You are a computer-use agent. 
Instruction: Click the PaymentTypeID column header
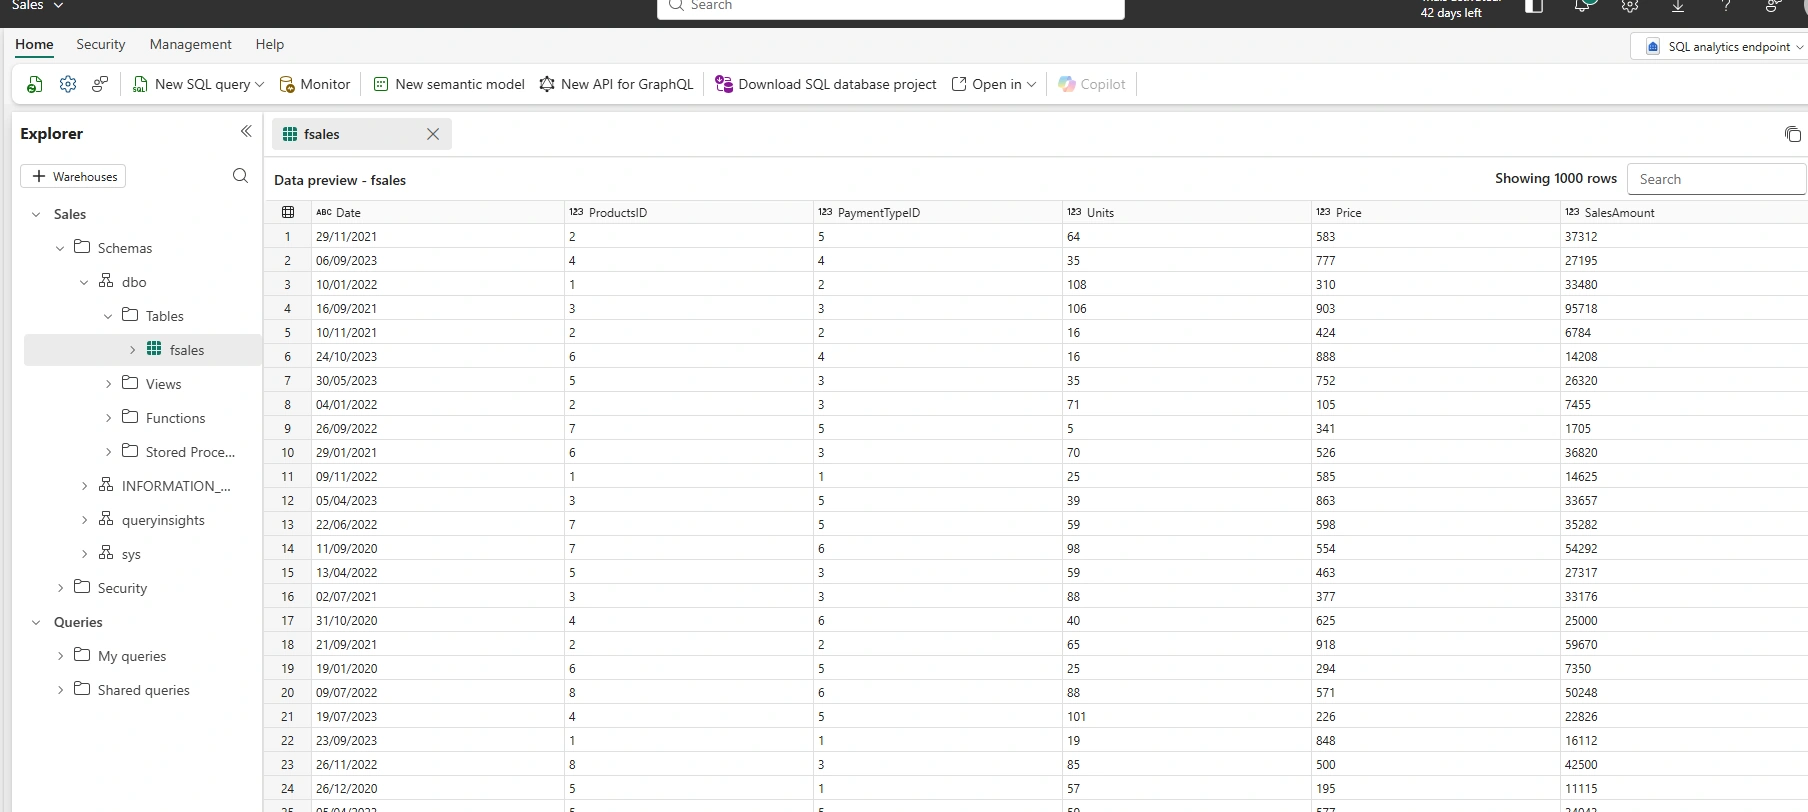(x=938, y=212)
